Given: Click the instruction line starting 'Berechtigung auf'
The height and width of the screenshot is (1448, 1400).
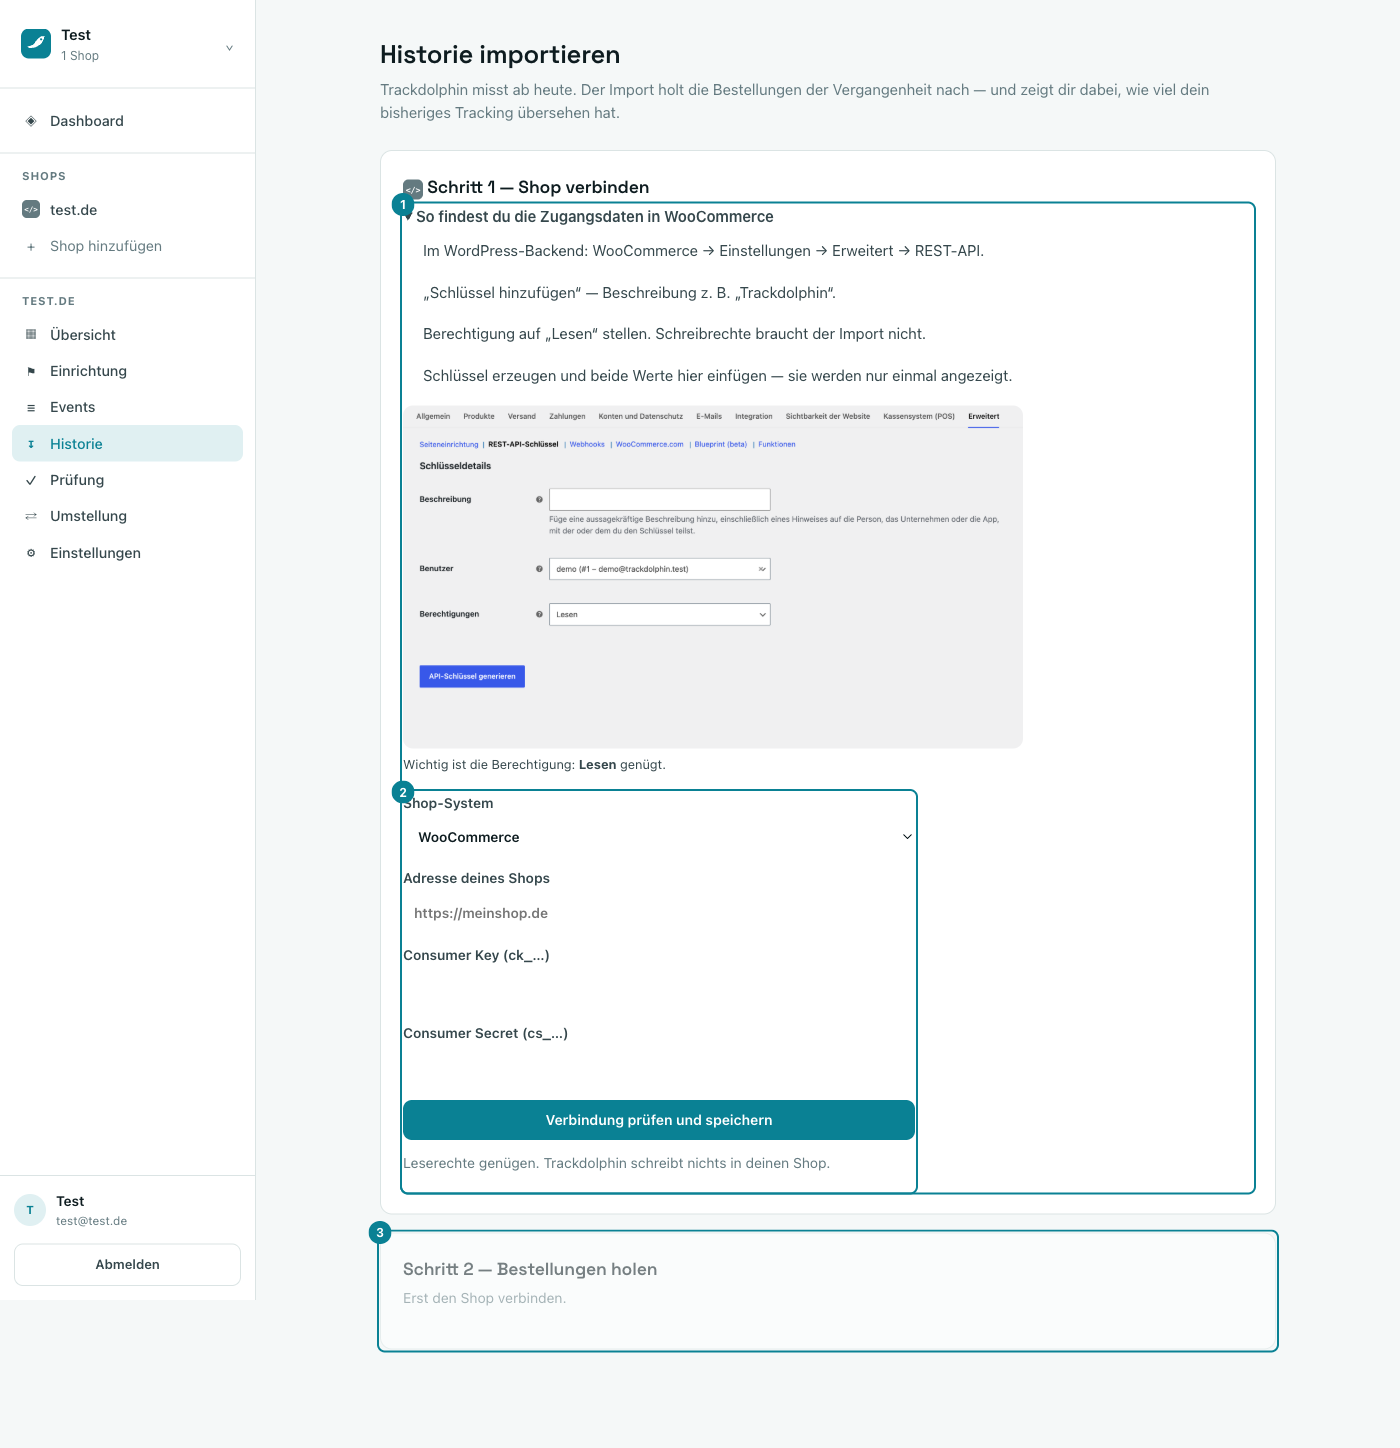Looking at the screenshot, I should 674,335.
